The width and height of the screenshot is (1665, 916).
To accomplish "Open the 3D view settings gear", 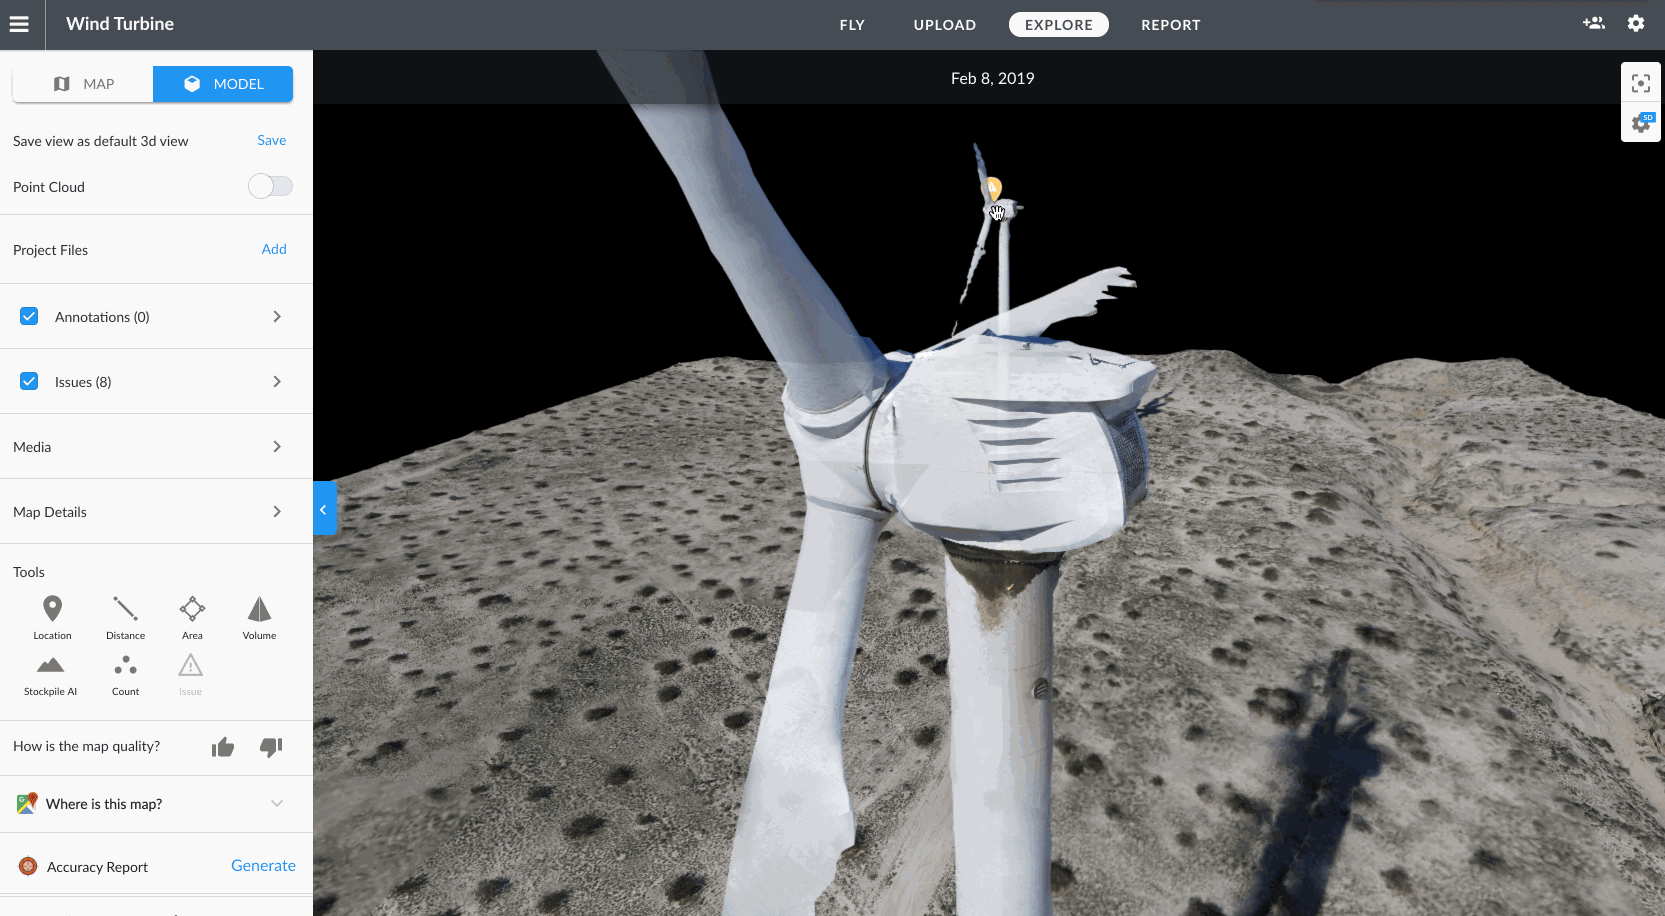I will 1640,123.
